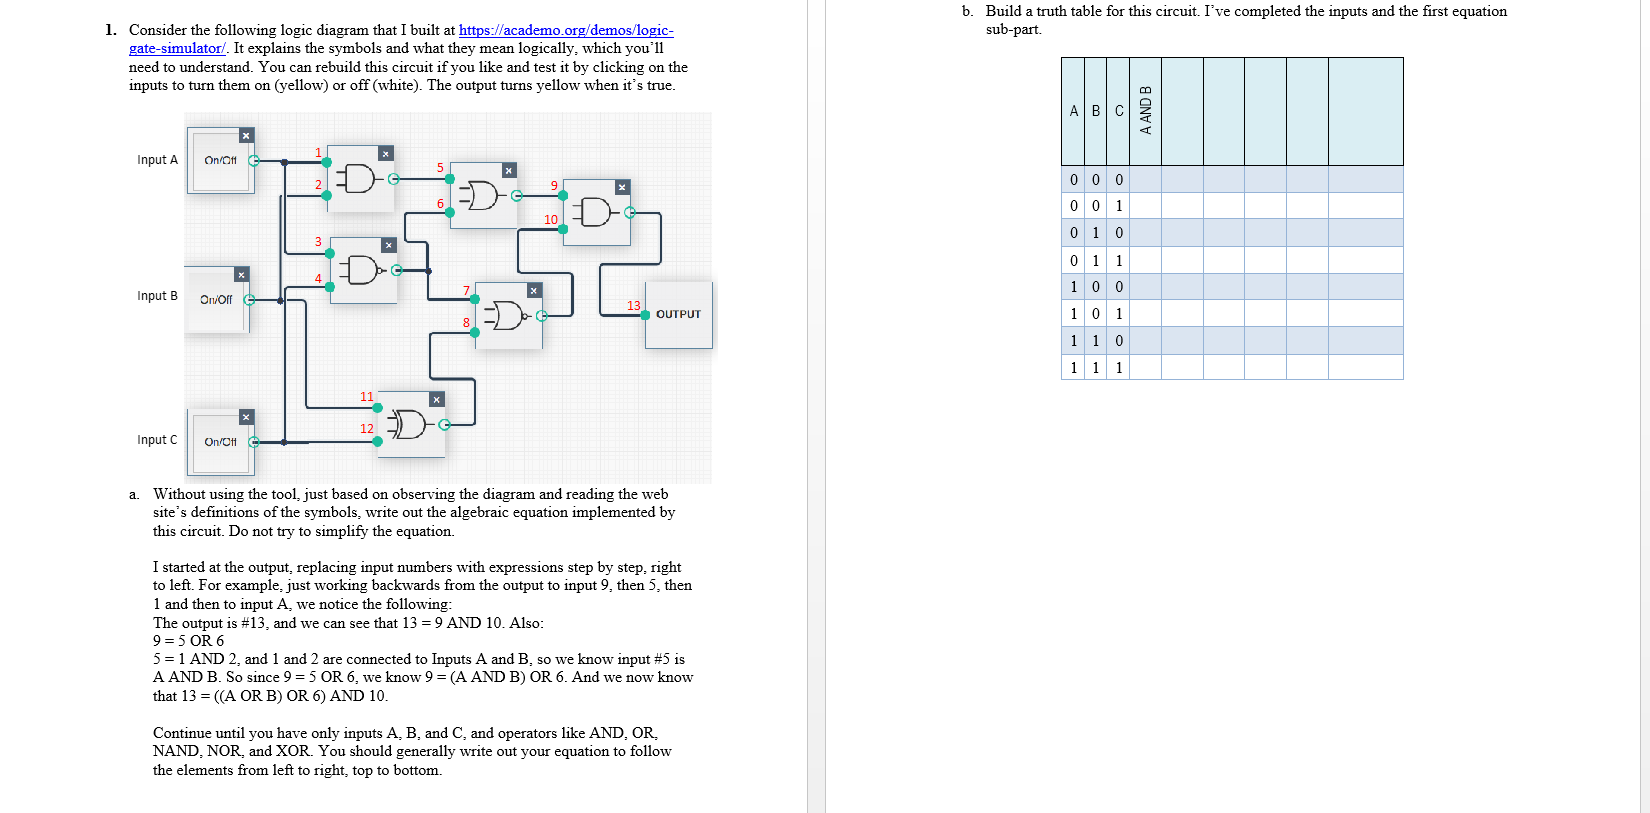The image size is (1650, 813).
Task: Click the 'A' header cell in truth table
Action: [1073, 111]
